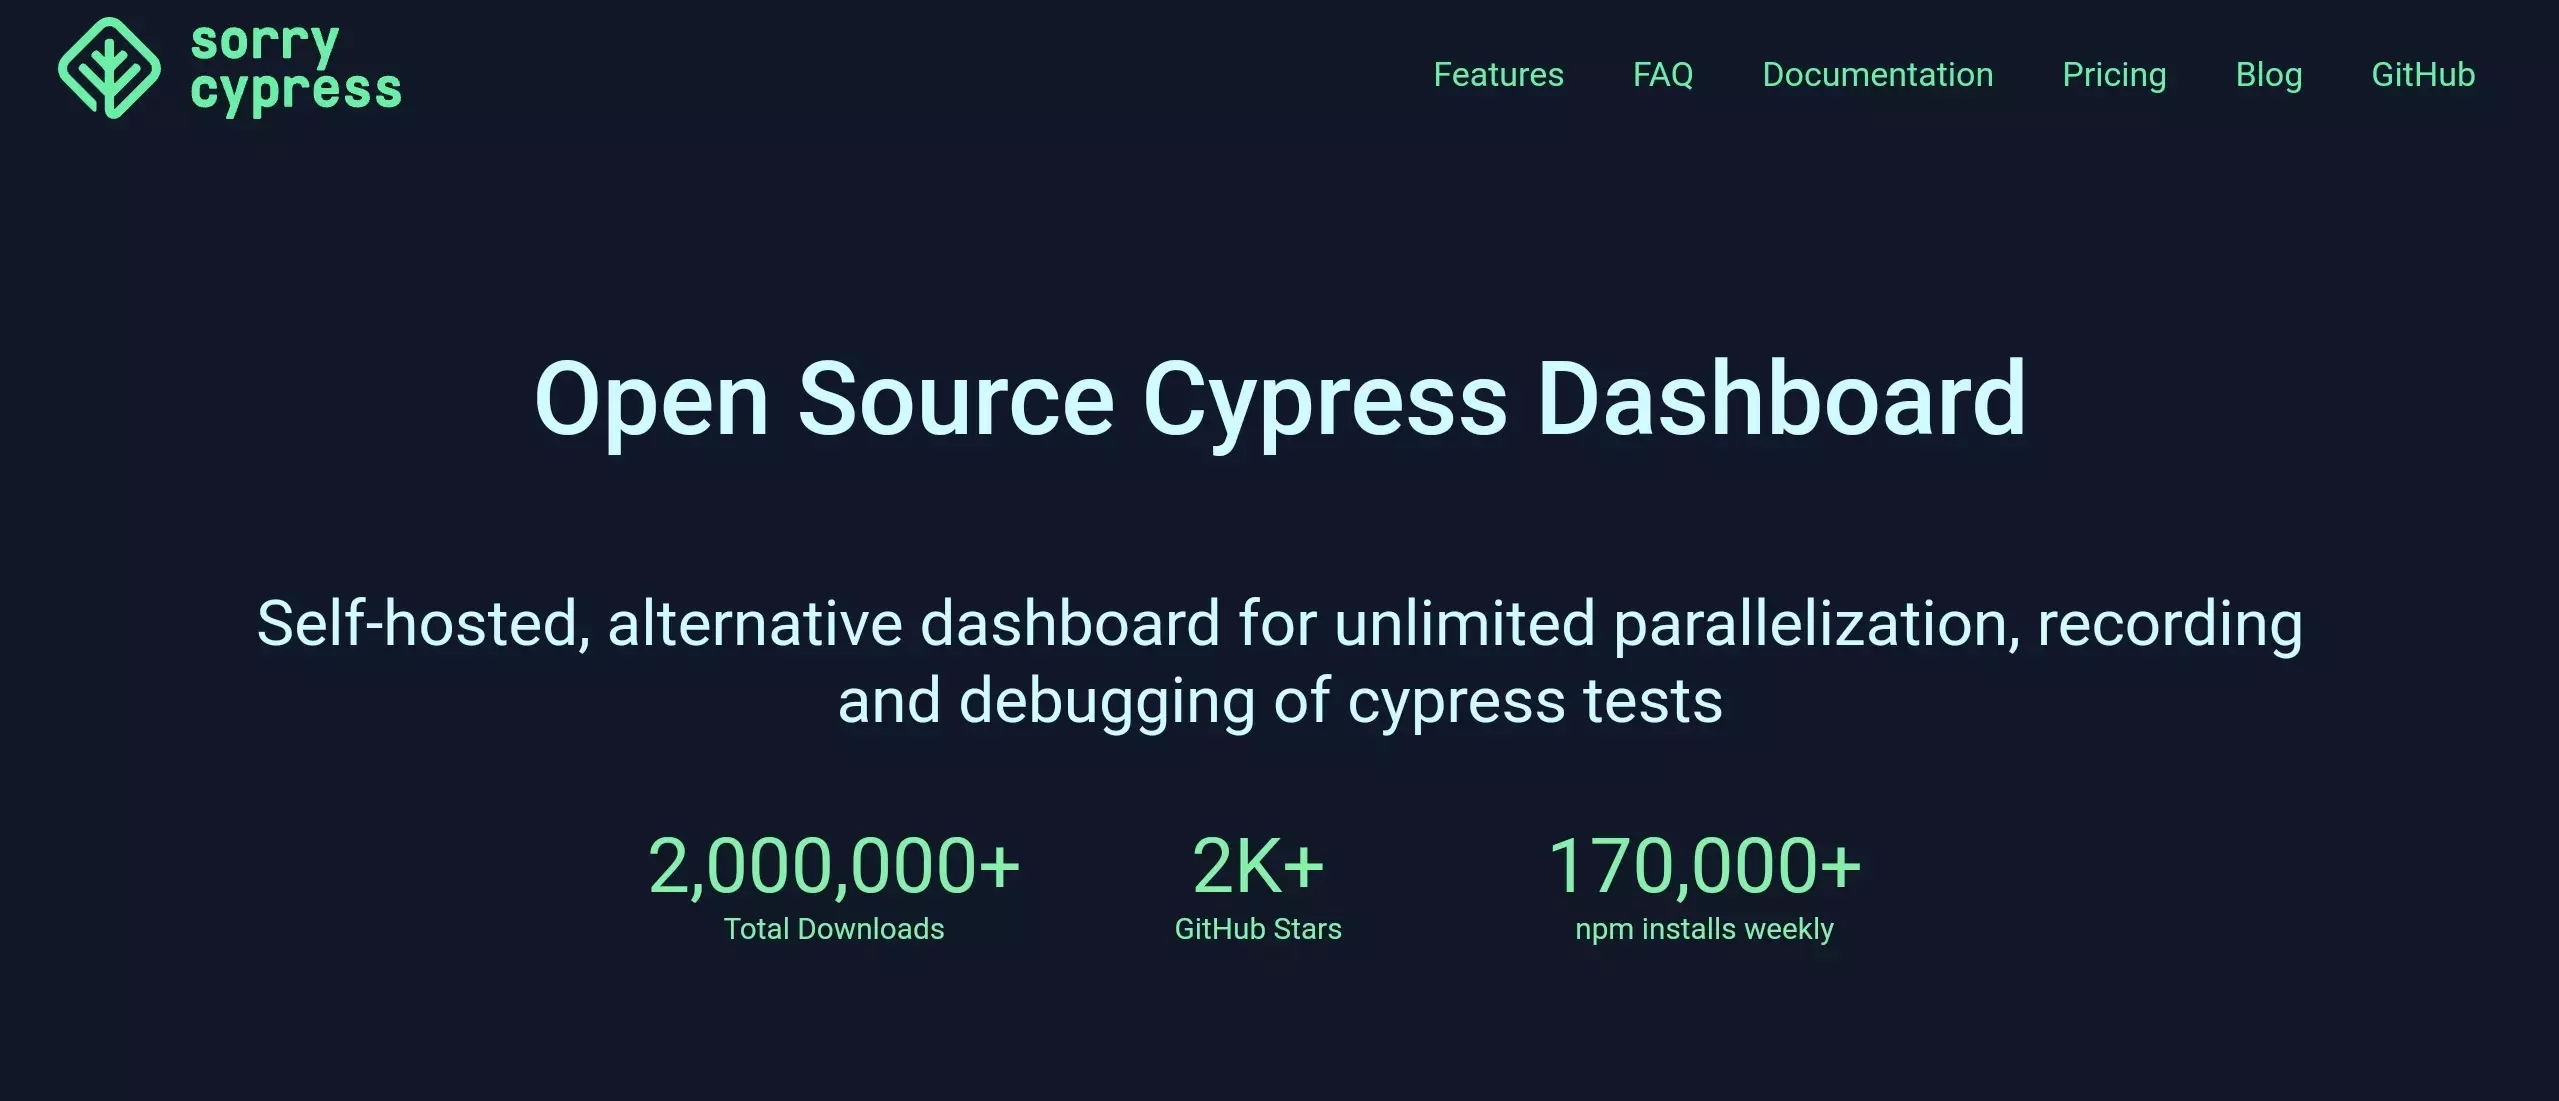Open the Documentation page
This screenshot has width=2559, height=1101.
pyautogui.click(x=1877, y=75)
